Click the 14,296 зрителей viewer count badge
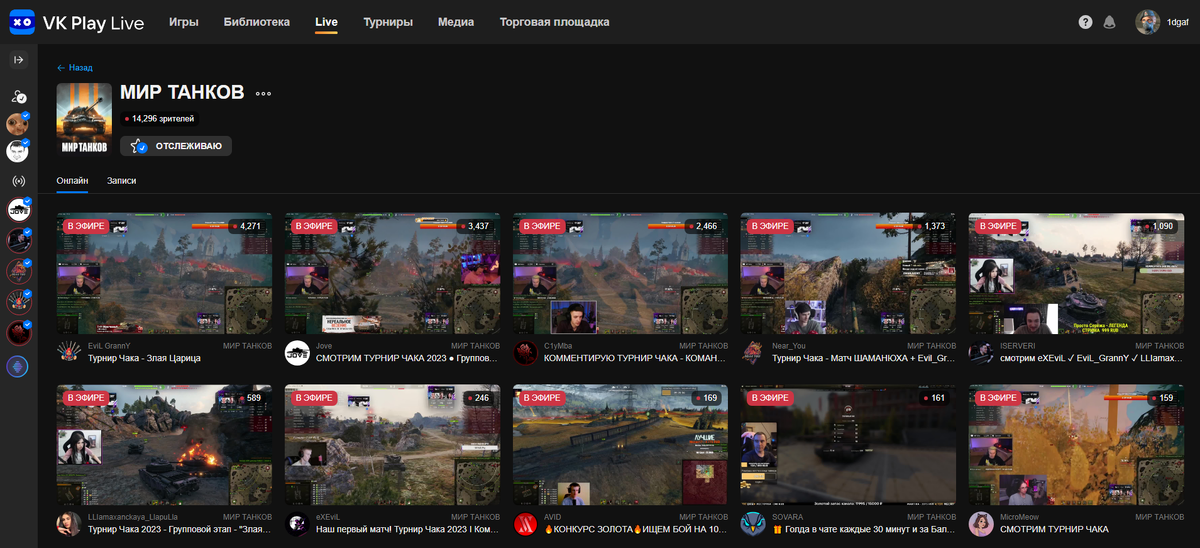1200x548 pixels. click(x=160, y=119)
